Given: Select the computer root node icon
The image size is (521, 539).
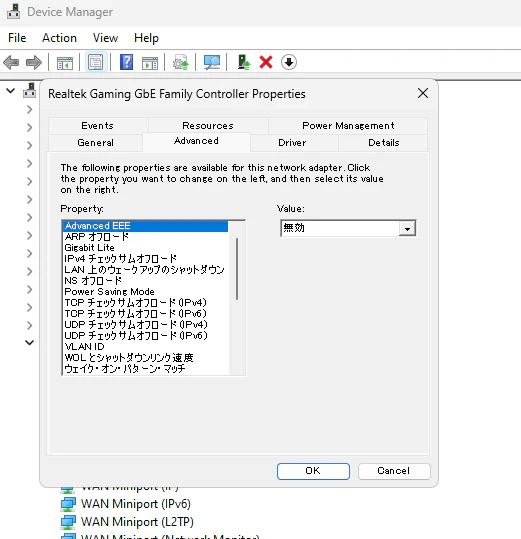Looking at the screenshot, I should [x=30, y=91].
